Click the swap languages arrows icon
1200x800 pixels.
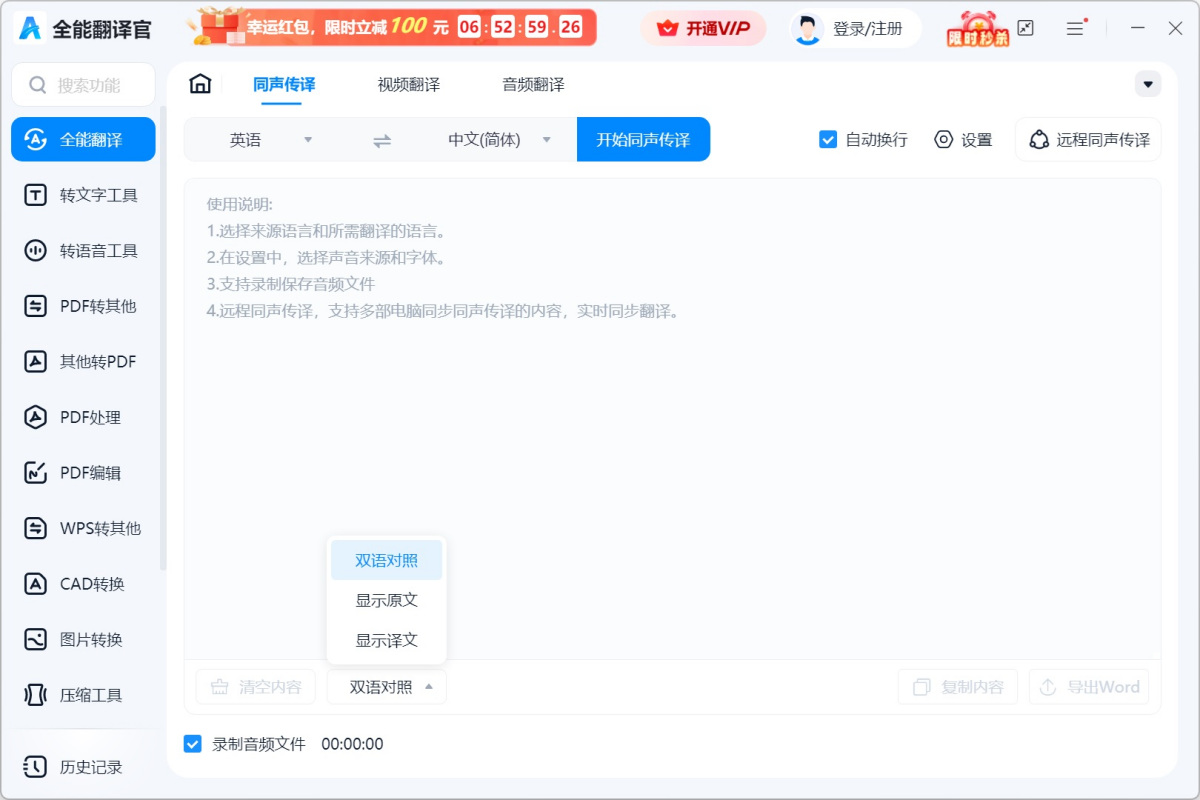pyautogui.click(x=382, y=141)
